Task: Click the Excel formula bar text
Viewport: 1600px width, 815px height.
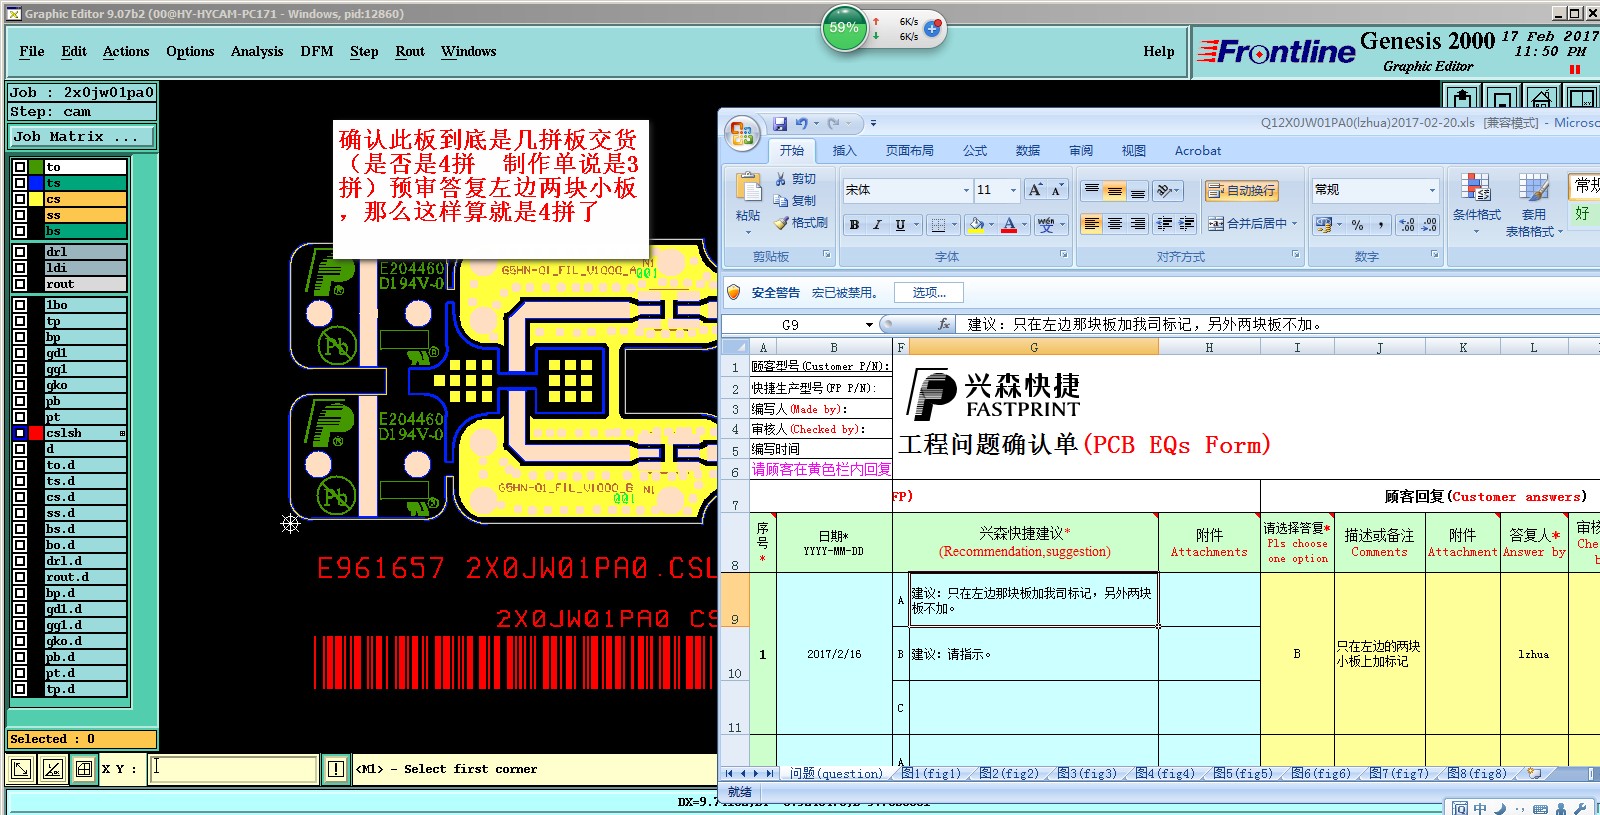Action: [x=1145, y=325]
